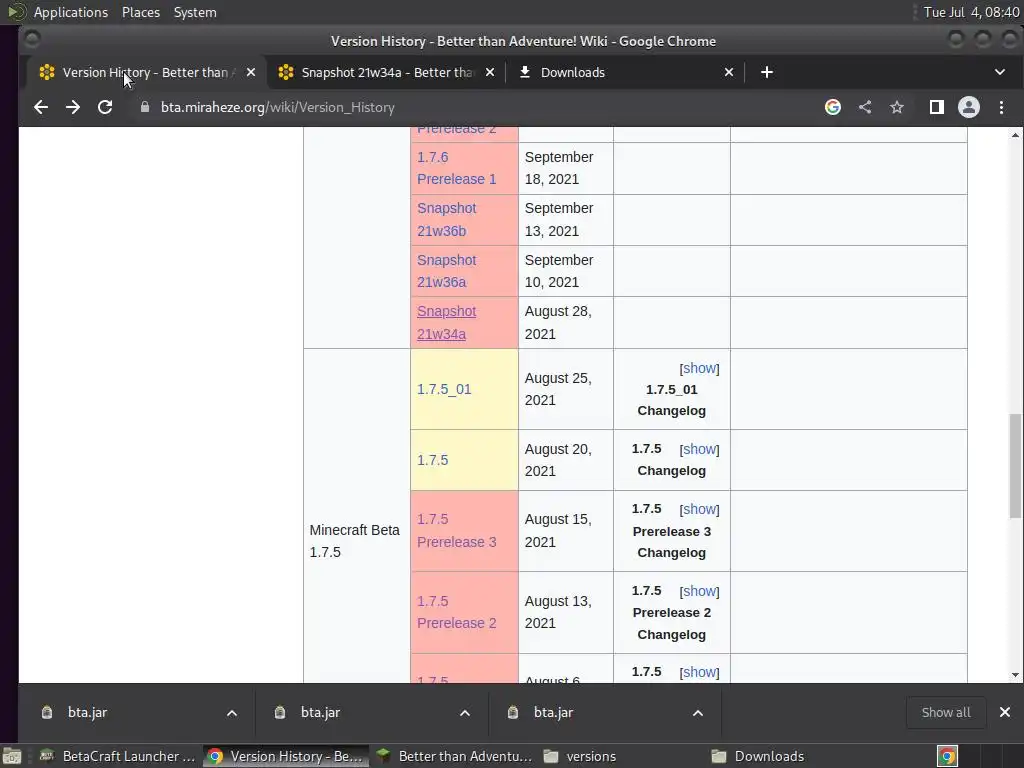Switch to Snapshot 21w34a tab
Image resolution: width=1024 pixels, height=768 pixels.
(x=385, y=72)
